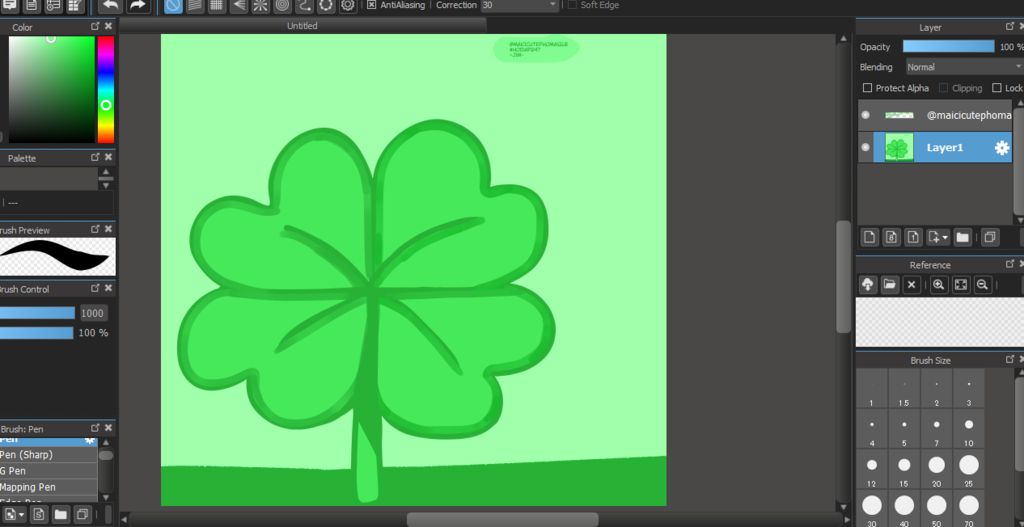Toggle the AntiAliasing checkbox
This screenshot has width=1024, height=527.
[x=372, y=5]
